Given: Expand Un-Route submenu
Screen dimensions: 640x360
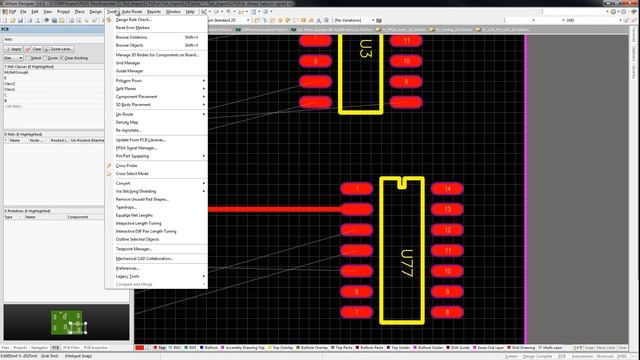Looking at the screenshot, I should (156, 114).
